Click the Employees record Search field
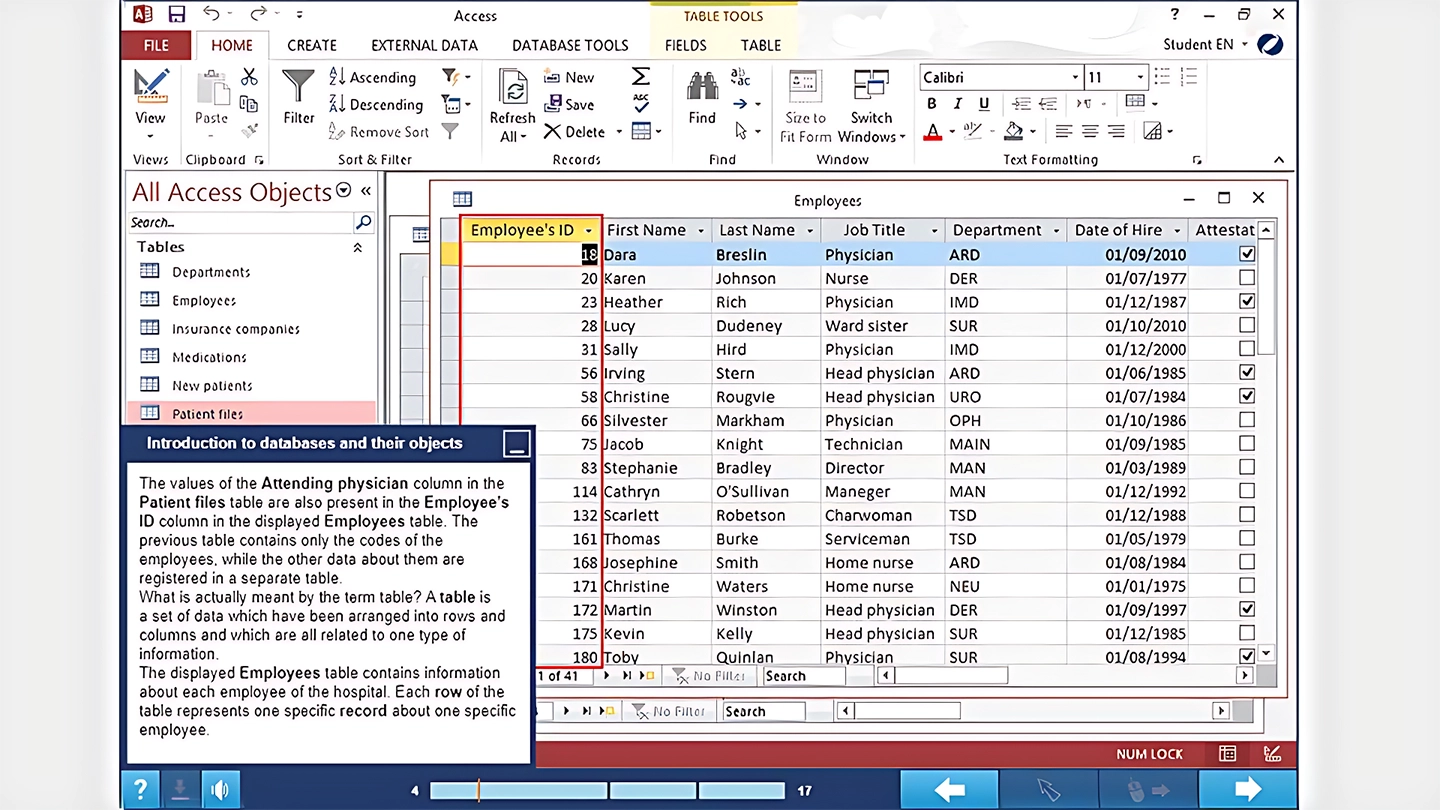 (x=803, y=676)
